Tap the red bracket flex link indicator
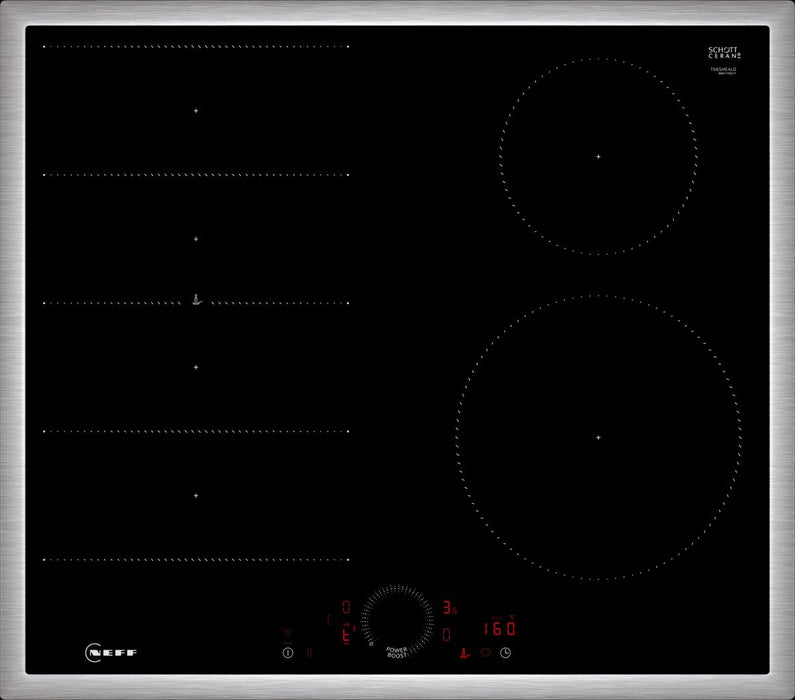The image size is (795, 700). (x=329, y=619)
